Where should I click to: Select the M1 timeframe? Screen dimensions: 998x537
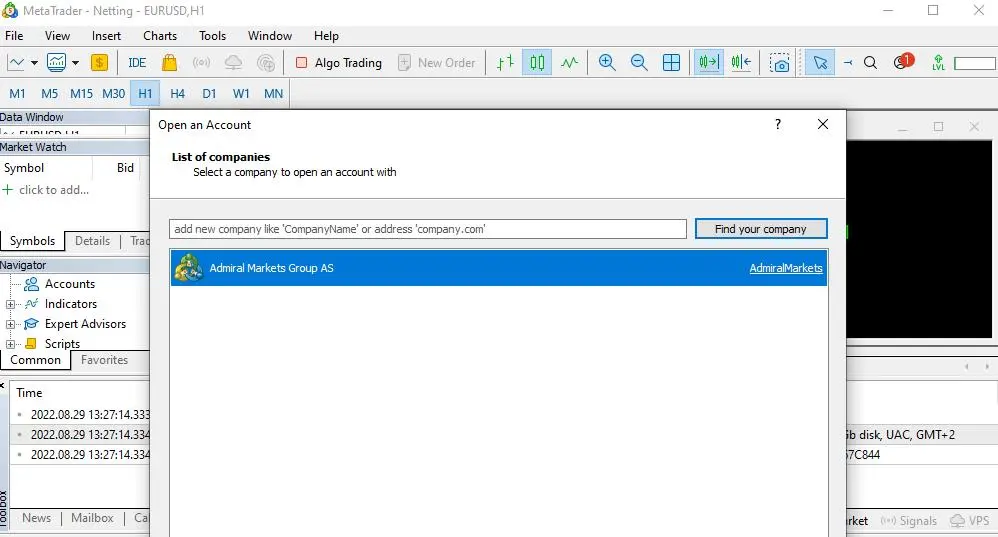17,94
